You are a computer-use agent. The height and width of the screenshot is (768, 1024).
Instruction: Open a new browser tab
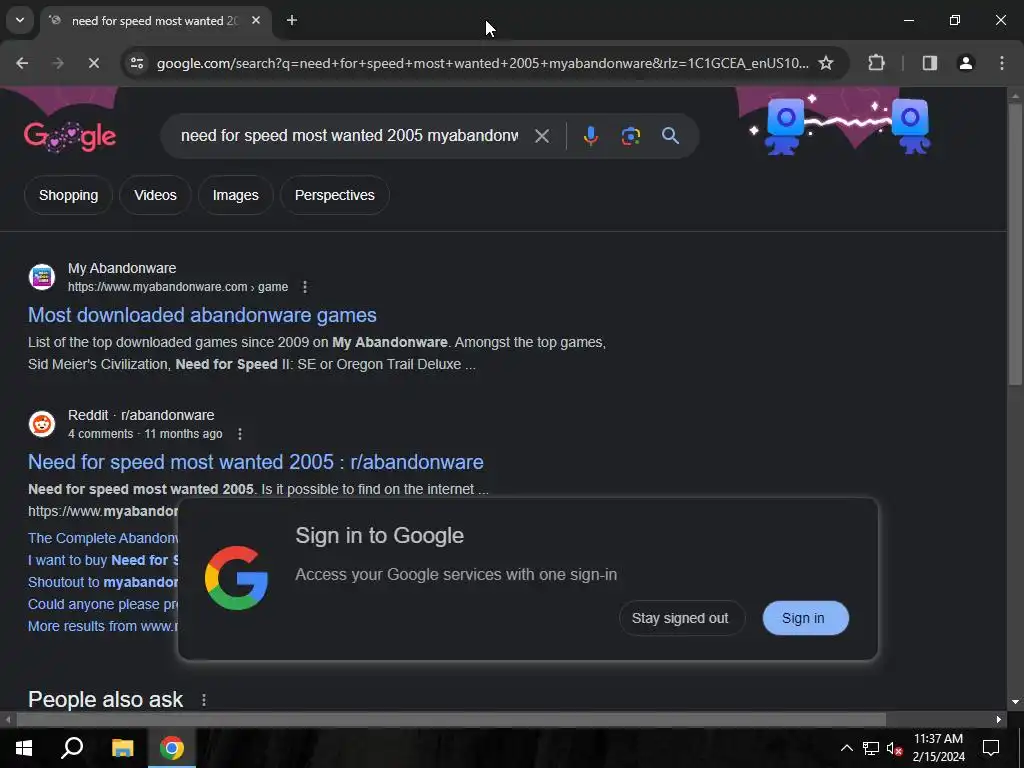(x=292, y=20)
